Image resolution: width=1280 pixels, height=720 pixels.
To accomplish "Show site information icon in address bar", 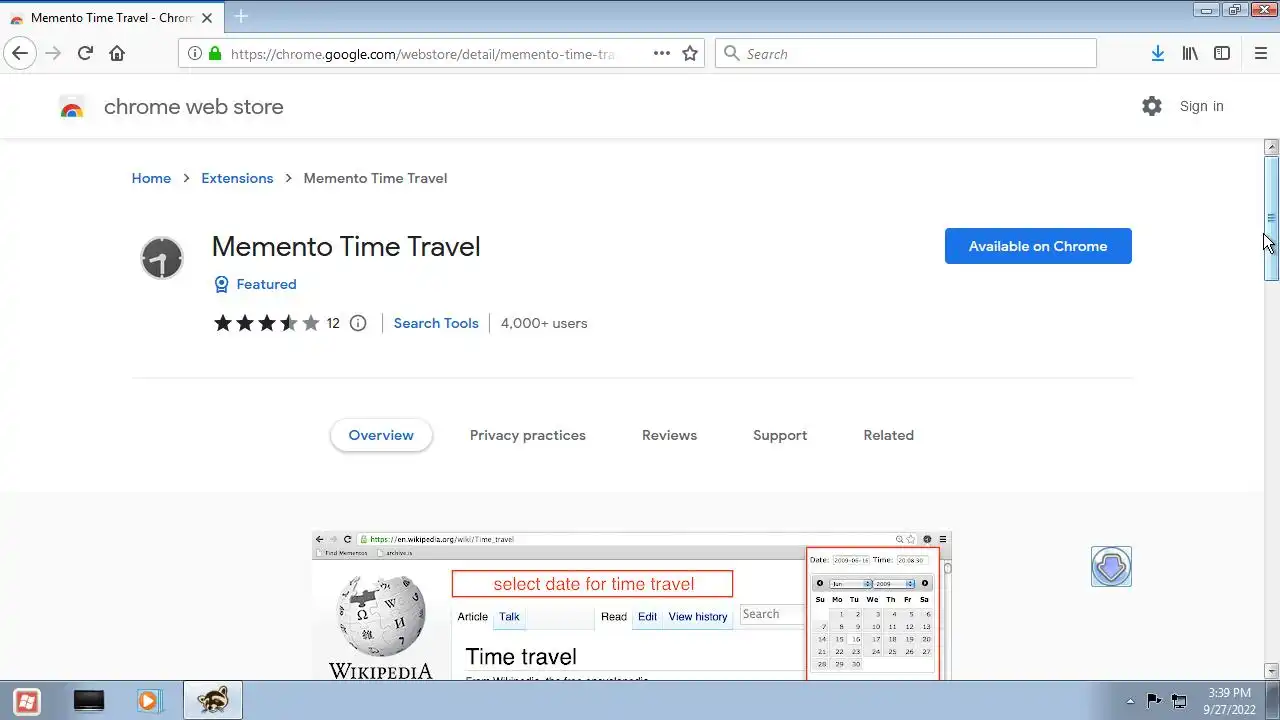I will point(194,54).
